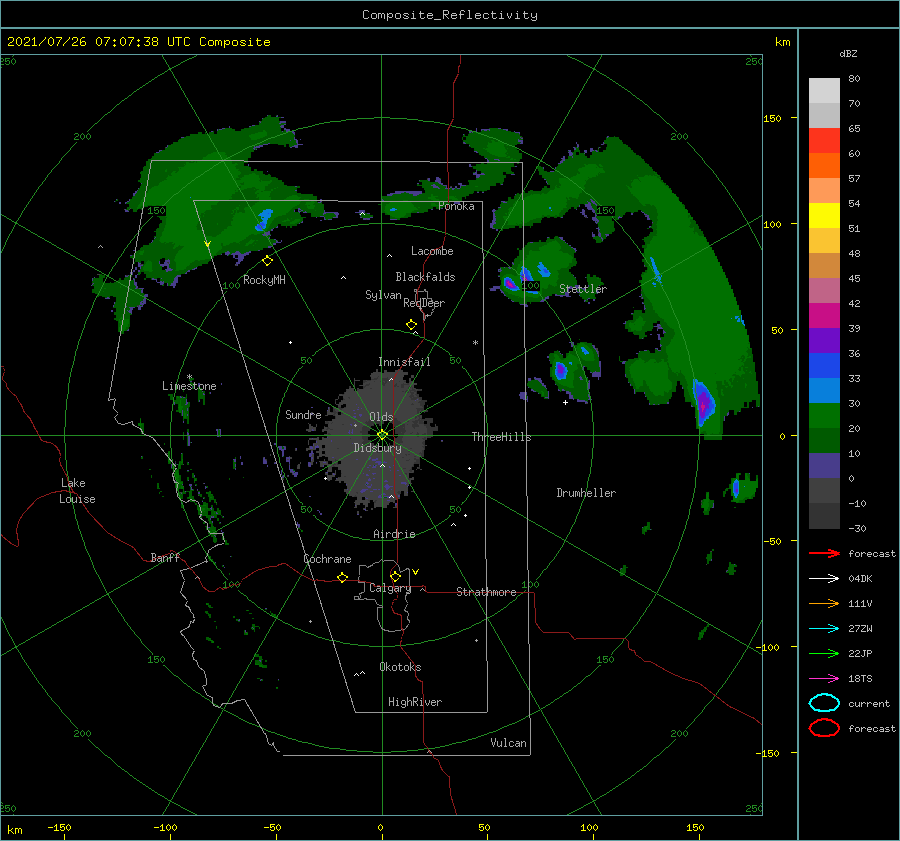900x841 pixels.
Task: Click the bright green swatch between 30 and 20
Action: [x=824, y=415]
